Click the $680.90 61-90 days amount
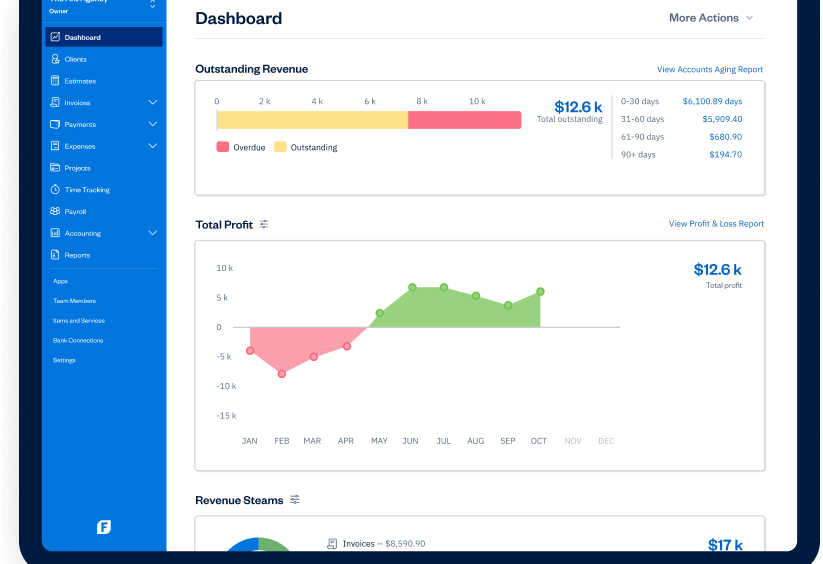 click(725, 137)
